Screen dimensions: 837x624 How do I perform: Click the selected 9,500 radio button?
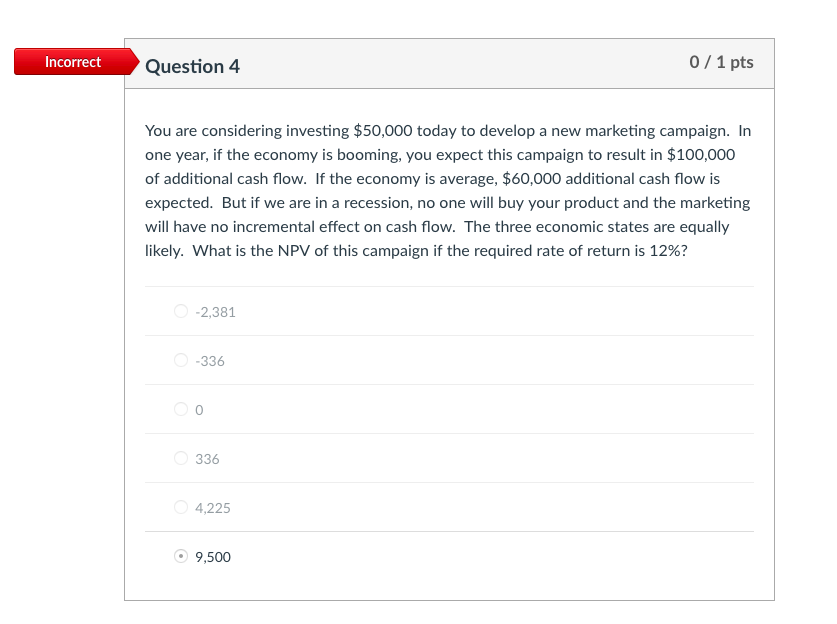pos(181,556)
